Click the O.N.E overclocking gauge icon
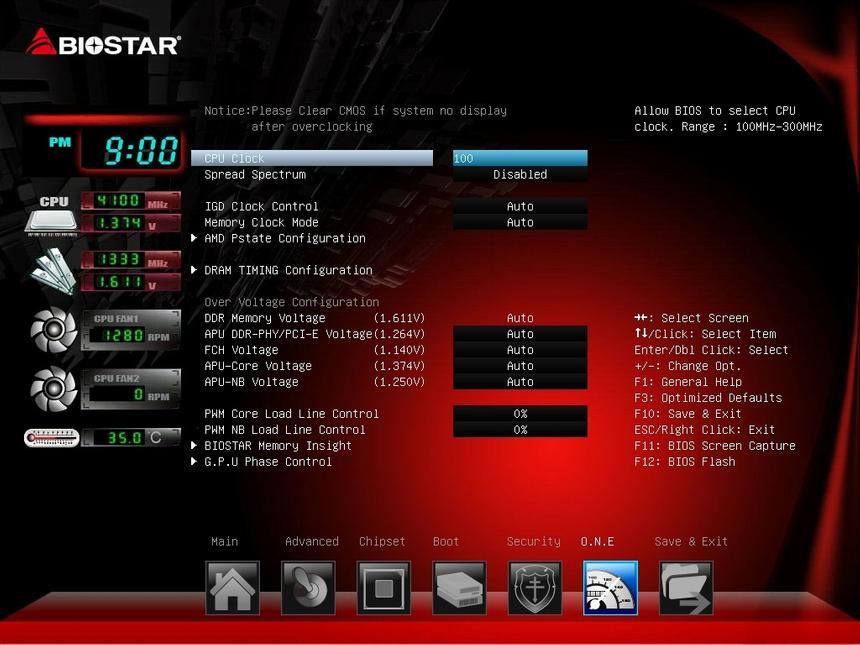Screen dimensions: 860x645 [610, 588]
